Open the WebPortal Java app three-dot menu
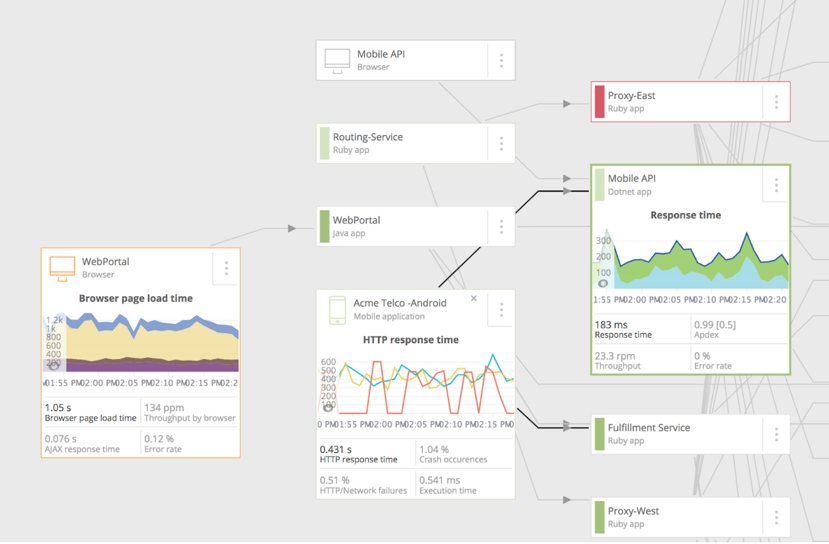Image resolution: width=829 pixels, height=544 pixels. click(501, 227)
